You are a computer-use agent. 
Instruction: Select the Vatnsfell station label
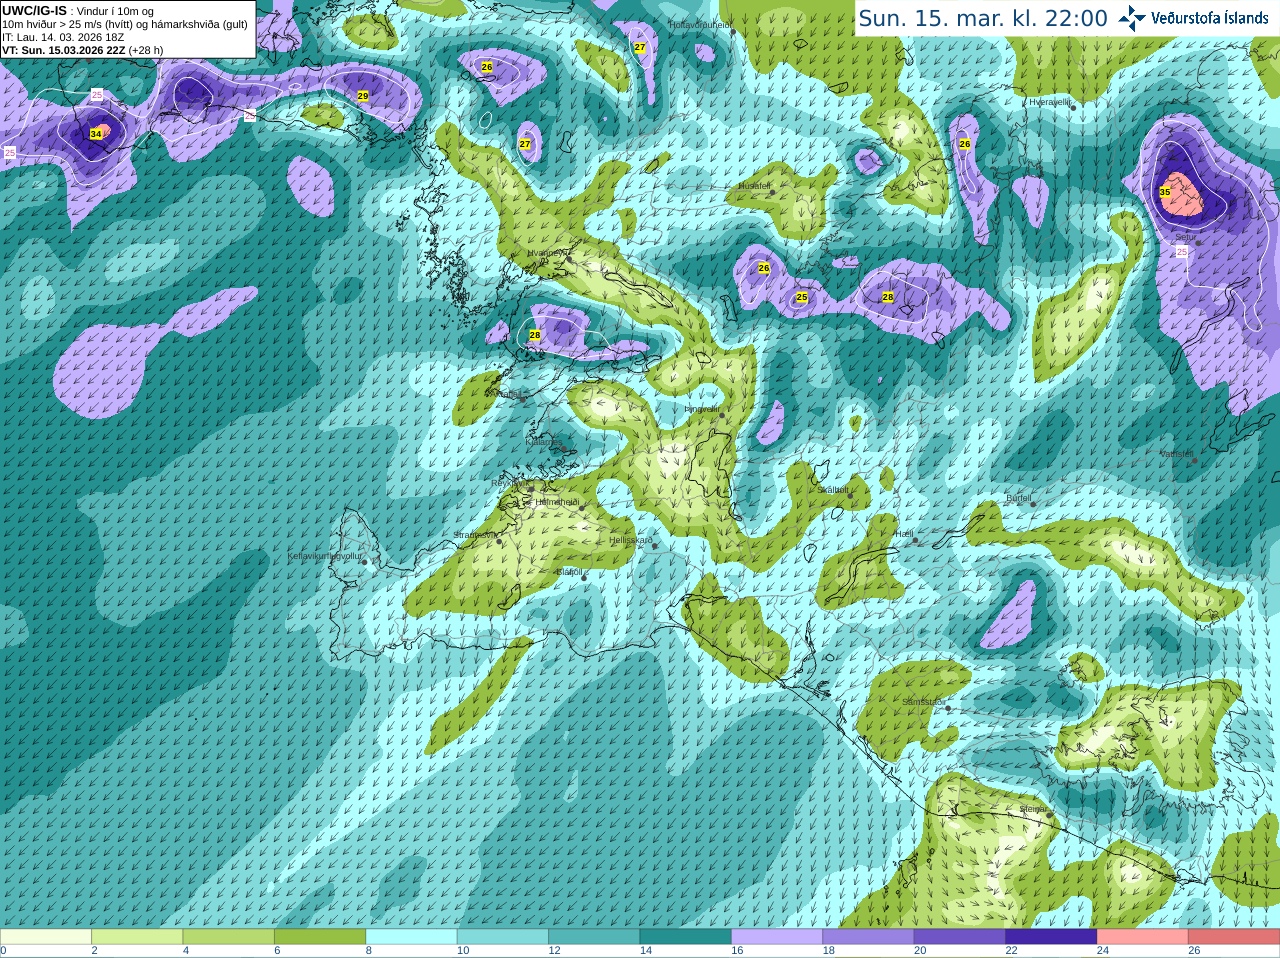click(1177, 454)
